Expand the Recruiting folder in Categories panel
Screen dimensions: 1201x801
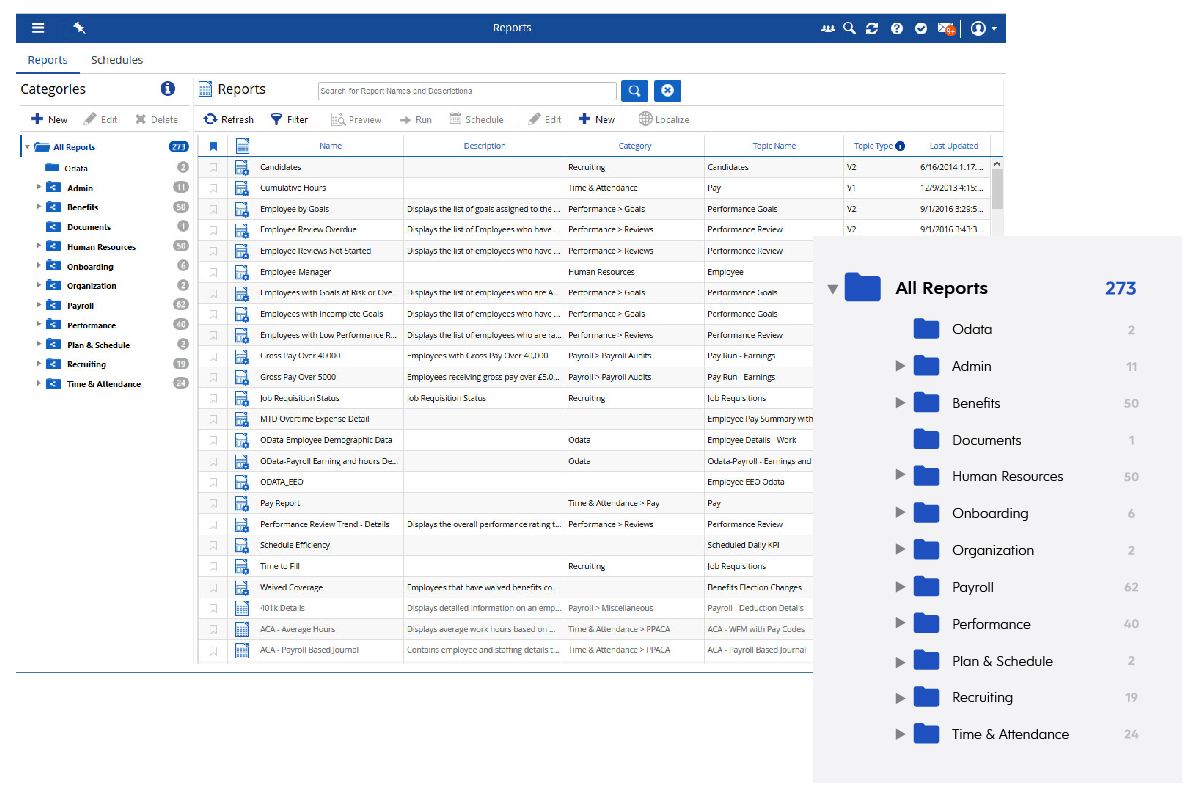pyautogui.click(x=39, y=365)
